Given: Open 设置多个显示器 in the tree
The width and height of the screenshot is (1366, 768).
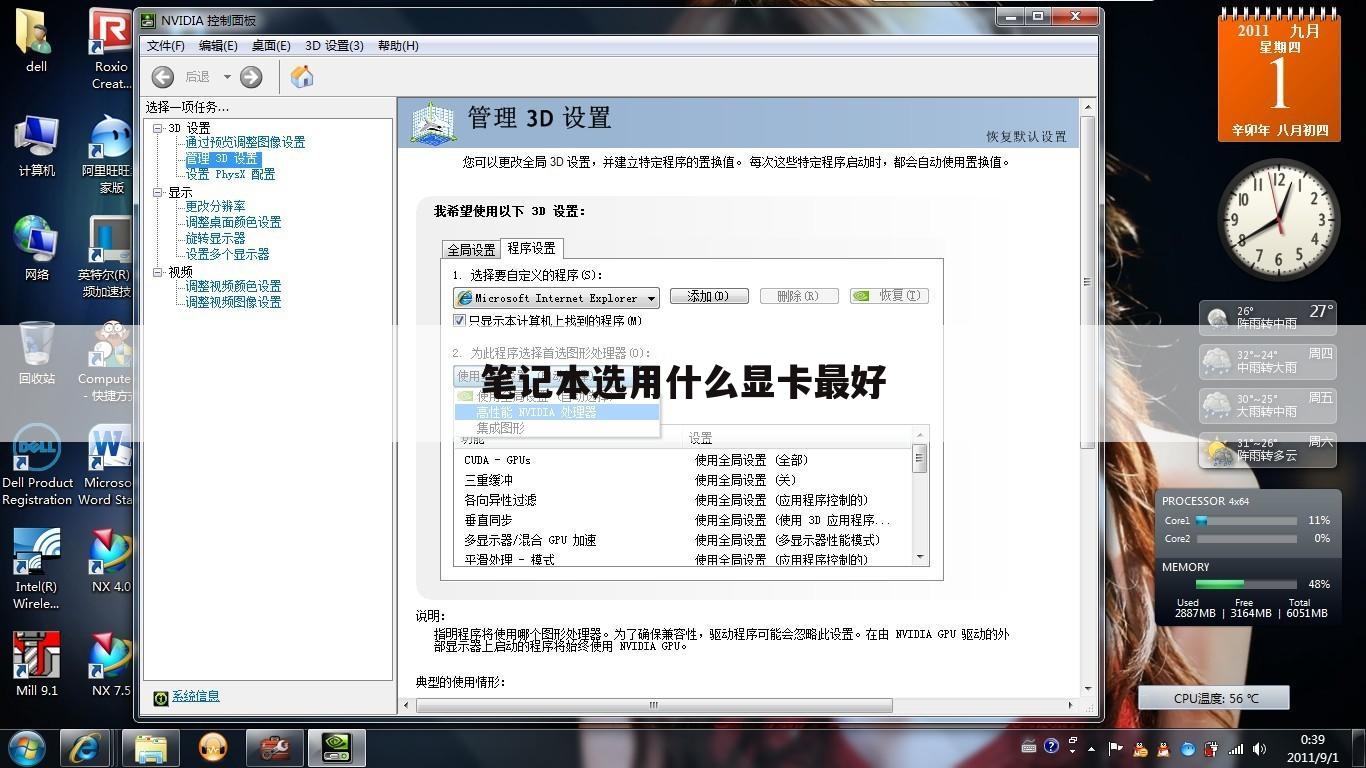Looking at the screenshot, I should click(x=227, y=254).
